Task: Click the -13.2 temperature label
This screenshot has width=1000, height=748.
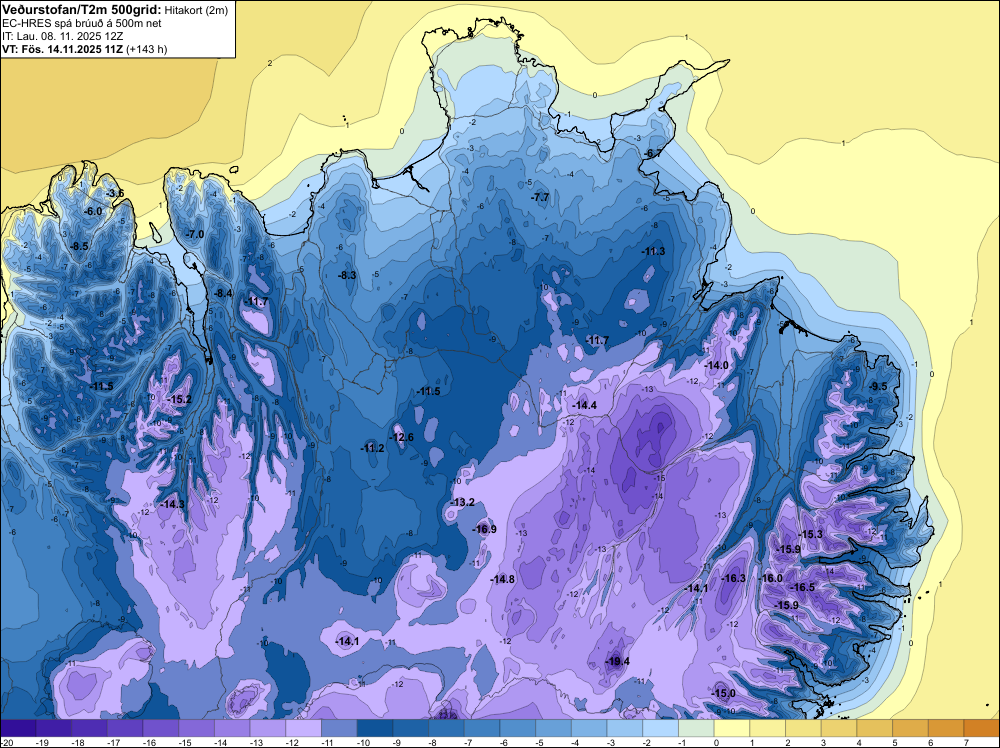Action: coord(462,502)
